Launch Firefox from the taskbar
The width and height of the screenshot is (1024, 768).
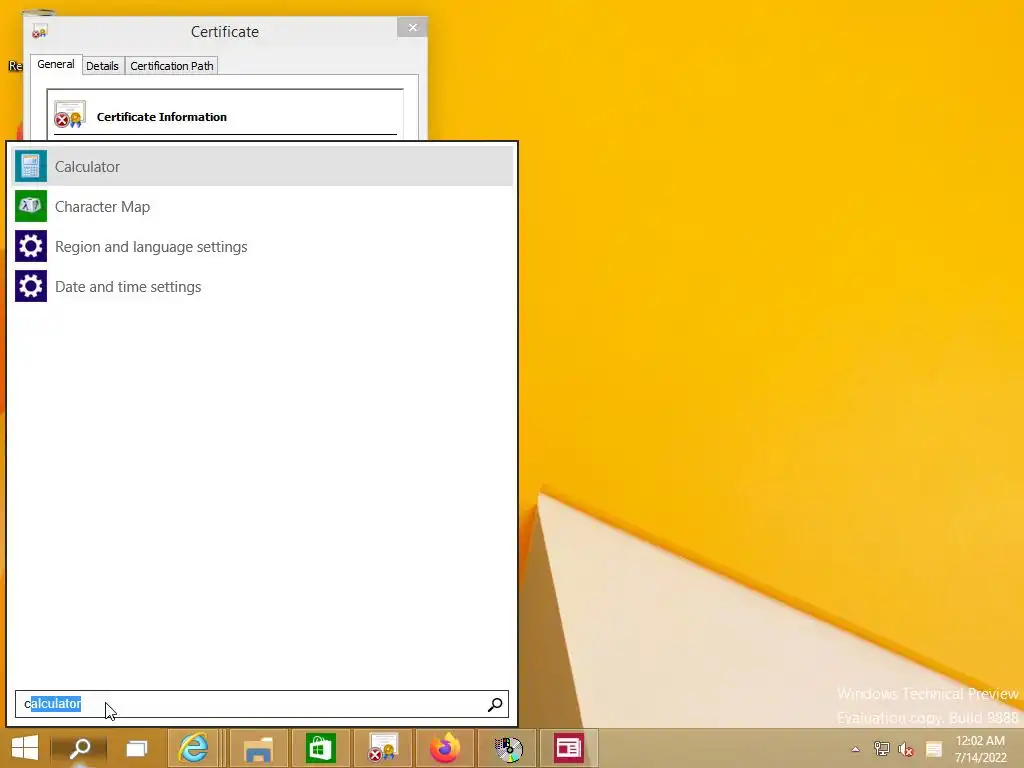[x=445, y=748]
